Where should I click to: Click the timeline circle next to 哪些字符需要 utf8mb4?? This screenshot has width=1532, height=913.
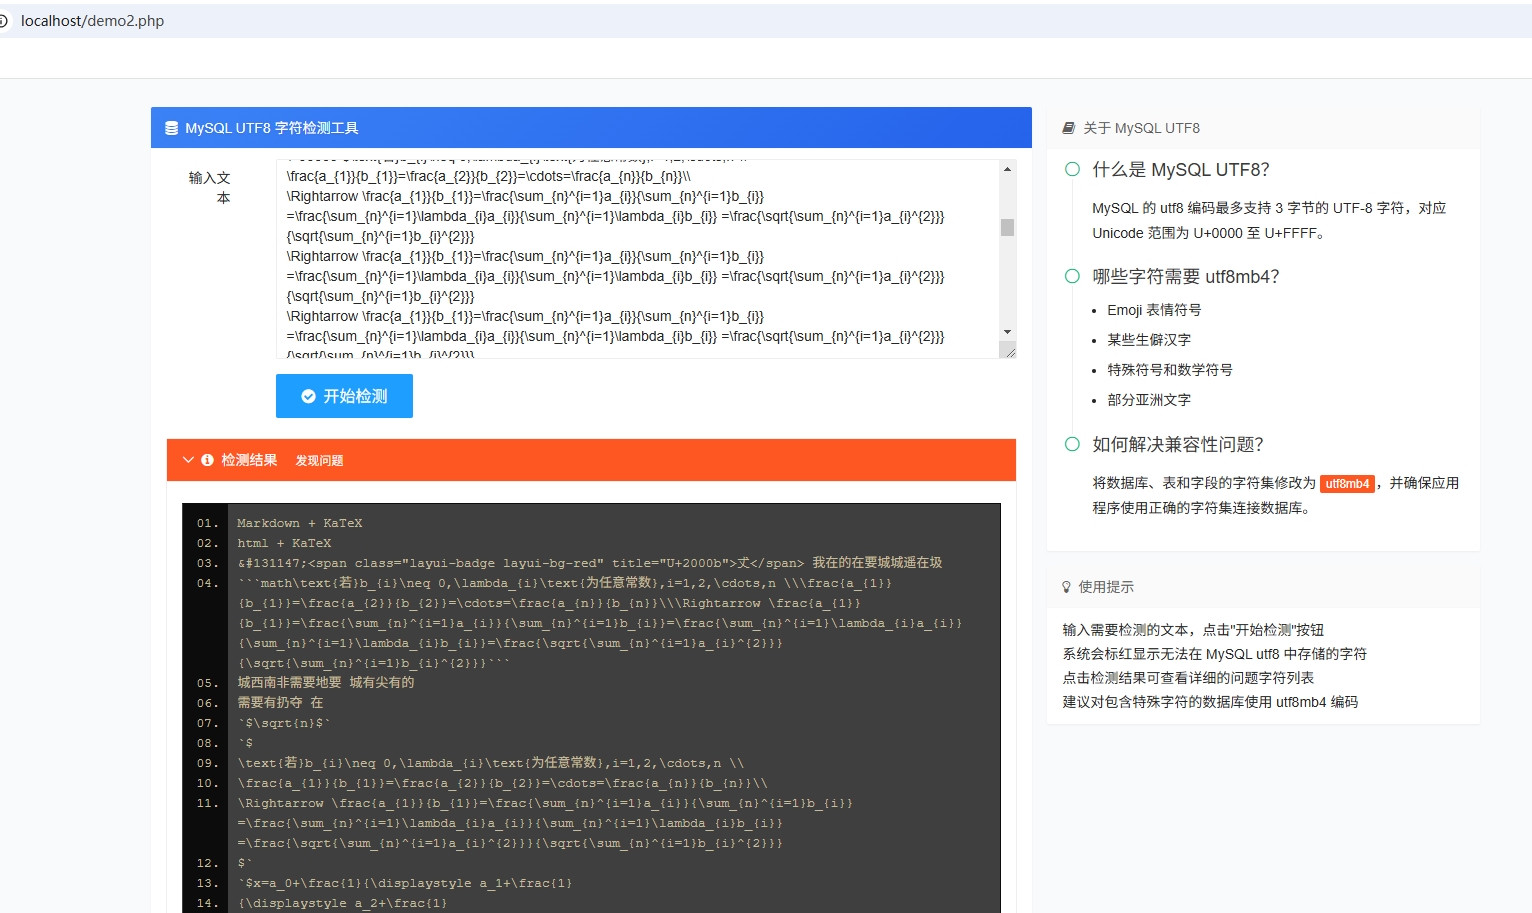pyautogui.click(x=1072, y=276)
